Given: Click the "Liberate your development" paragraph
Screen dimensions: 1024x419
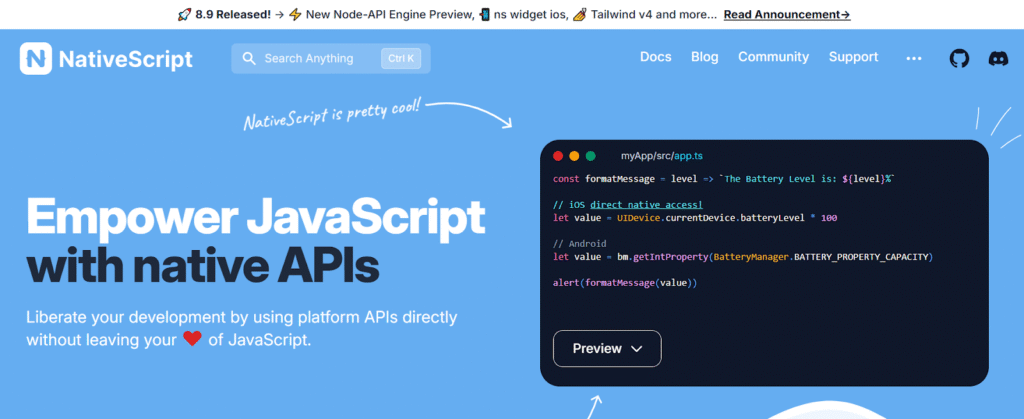Looking at the screenshot, I should click(x=242, y=328).
